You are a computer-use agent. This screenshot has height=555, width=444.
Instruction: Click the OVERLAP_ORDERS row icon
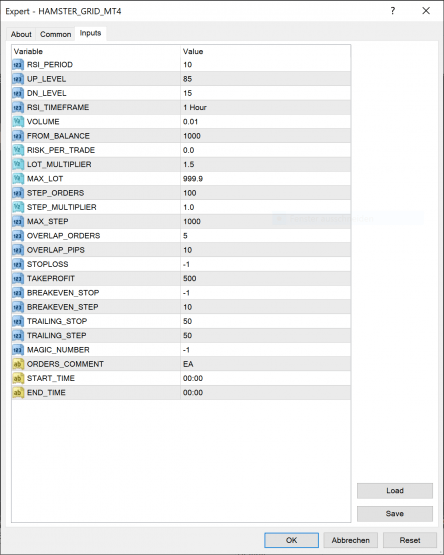(18, 236)
